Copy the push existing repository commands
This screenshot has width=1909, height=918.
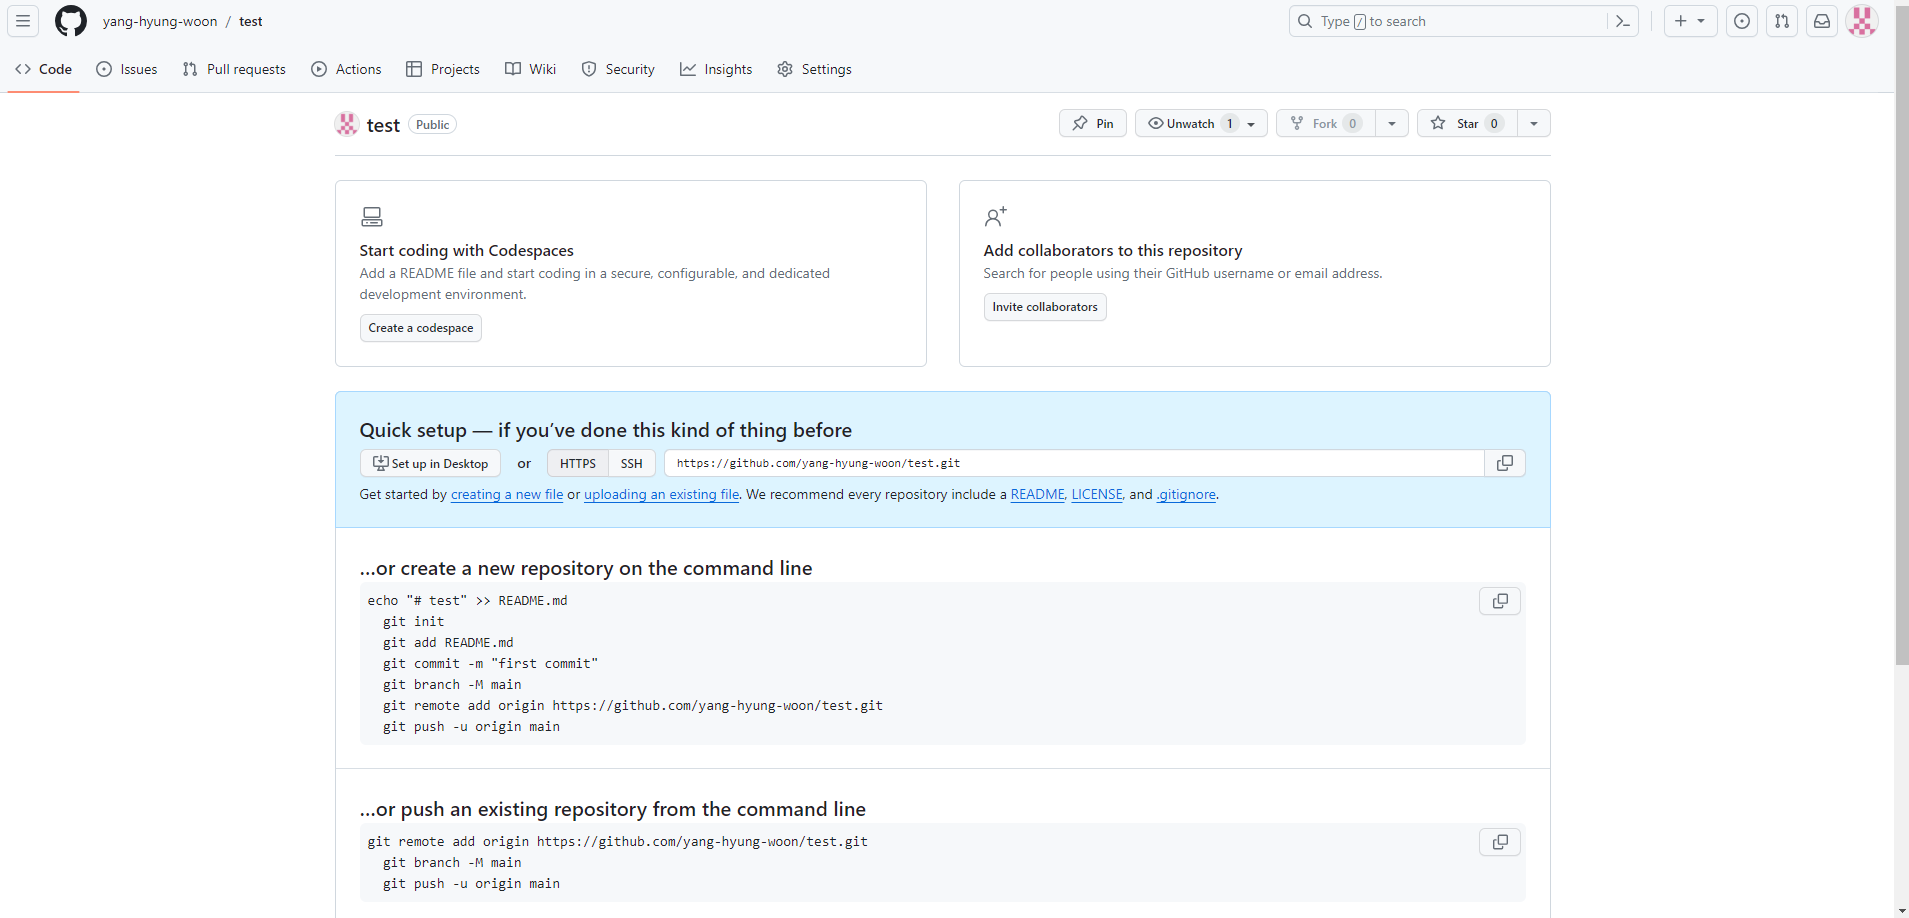pyautogui.click(x=1499, y=842)
